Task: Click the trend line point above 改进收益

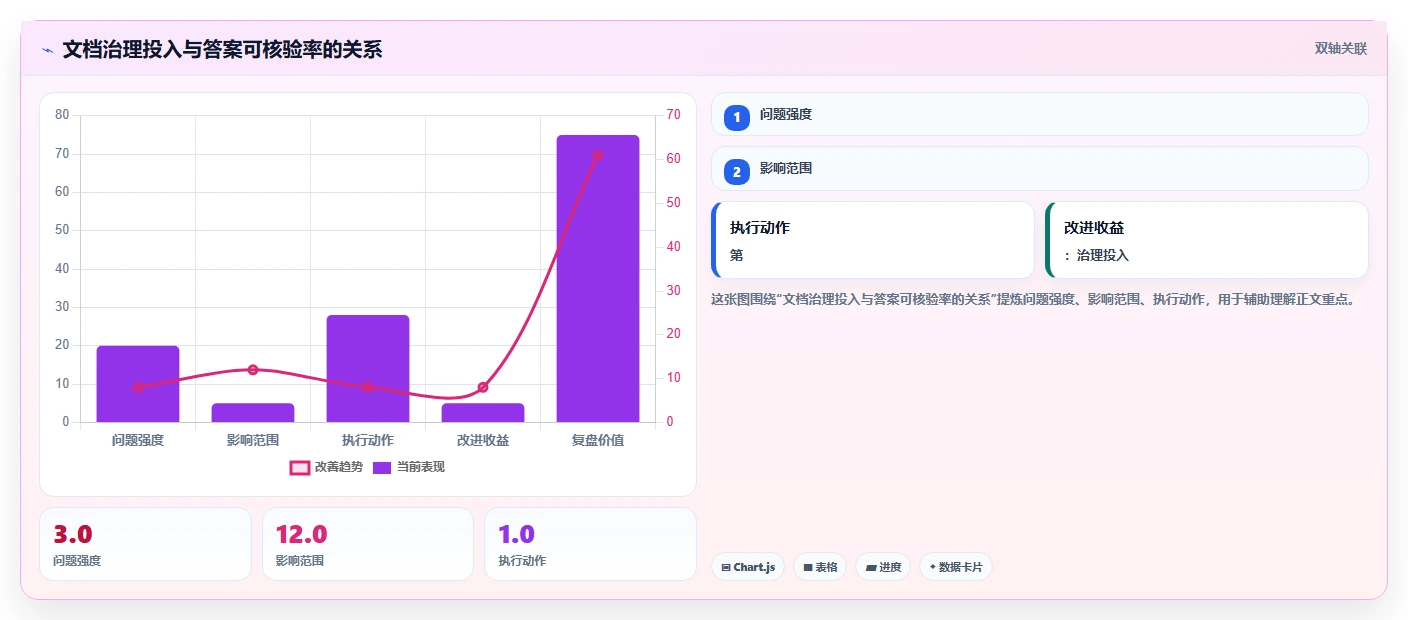Action: click(483, 387)
